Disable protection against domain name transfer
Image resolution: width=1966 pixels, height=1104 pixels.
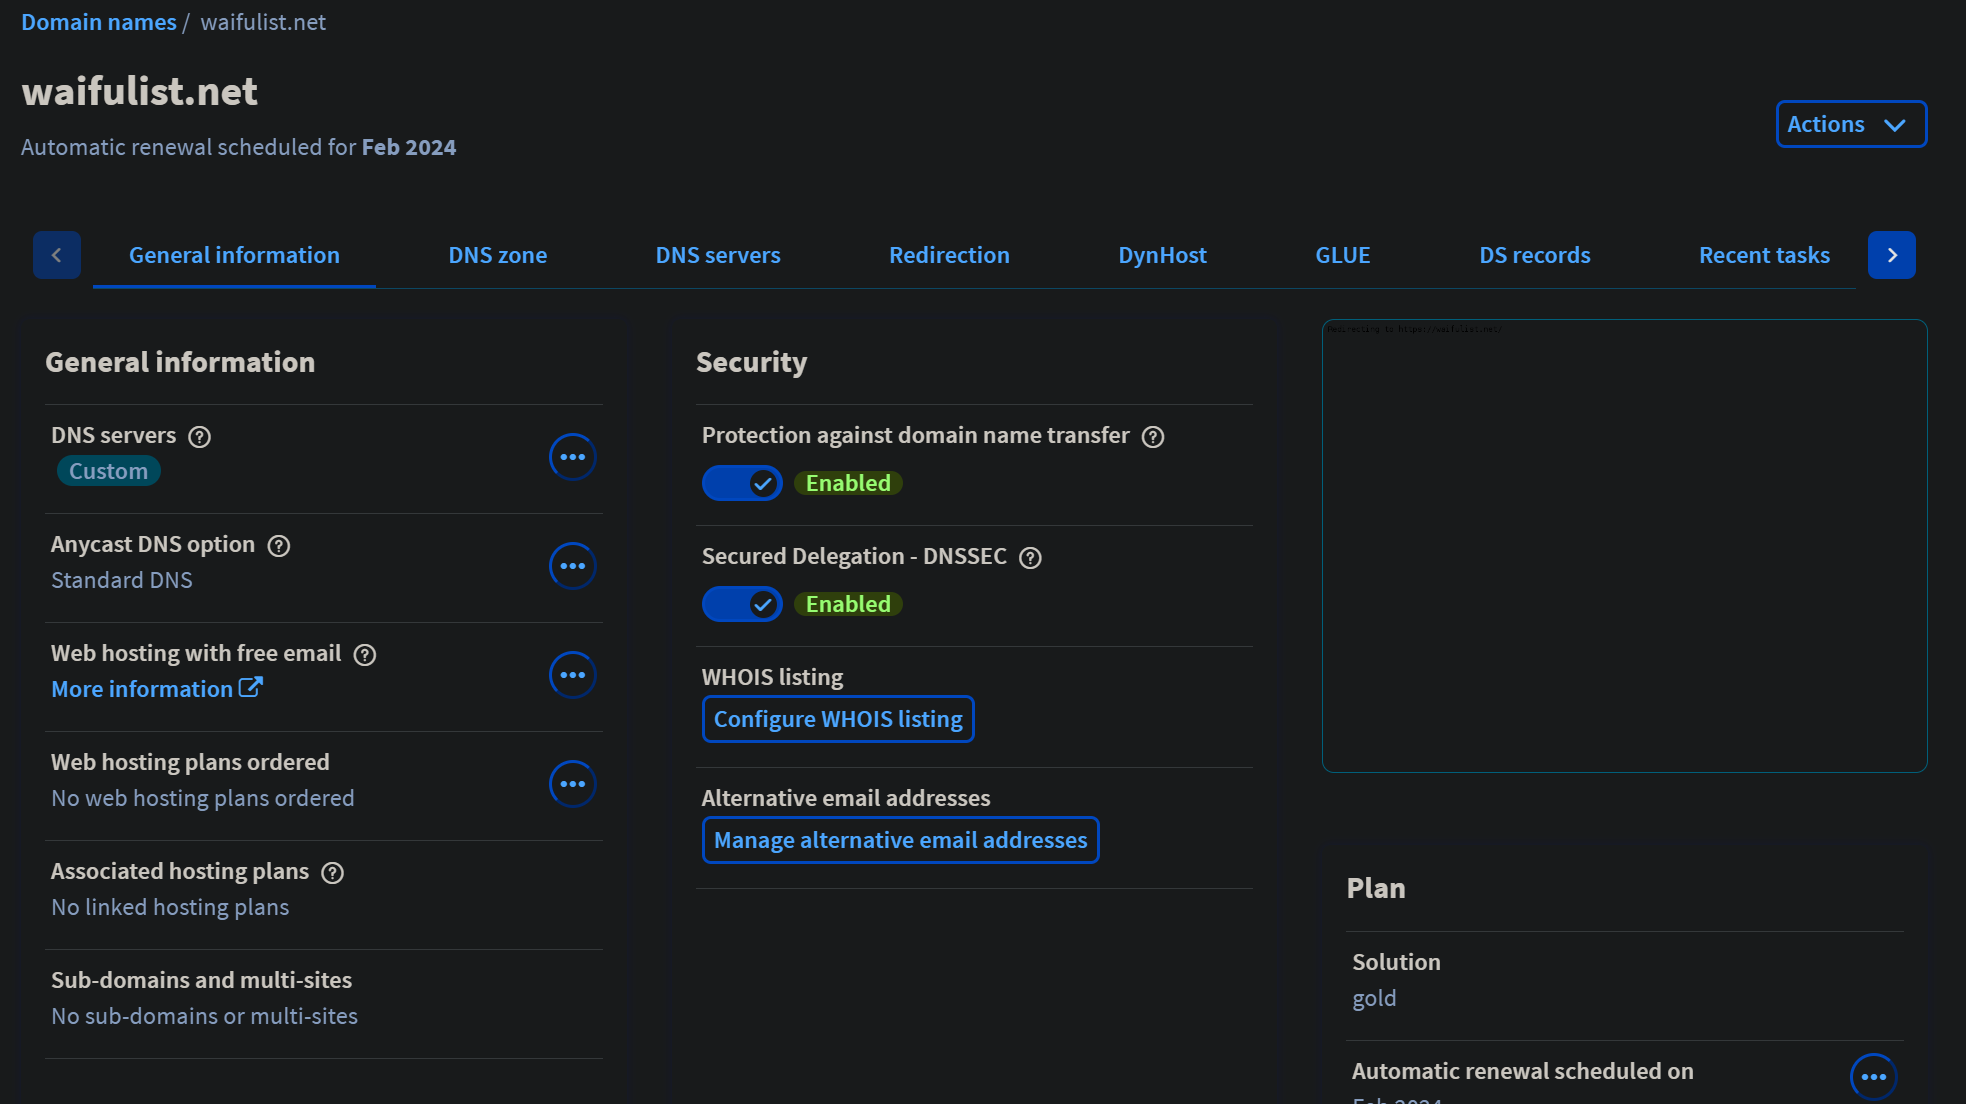click(x=742, y=484)
